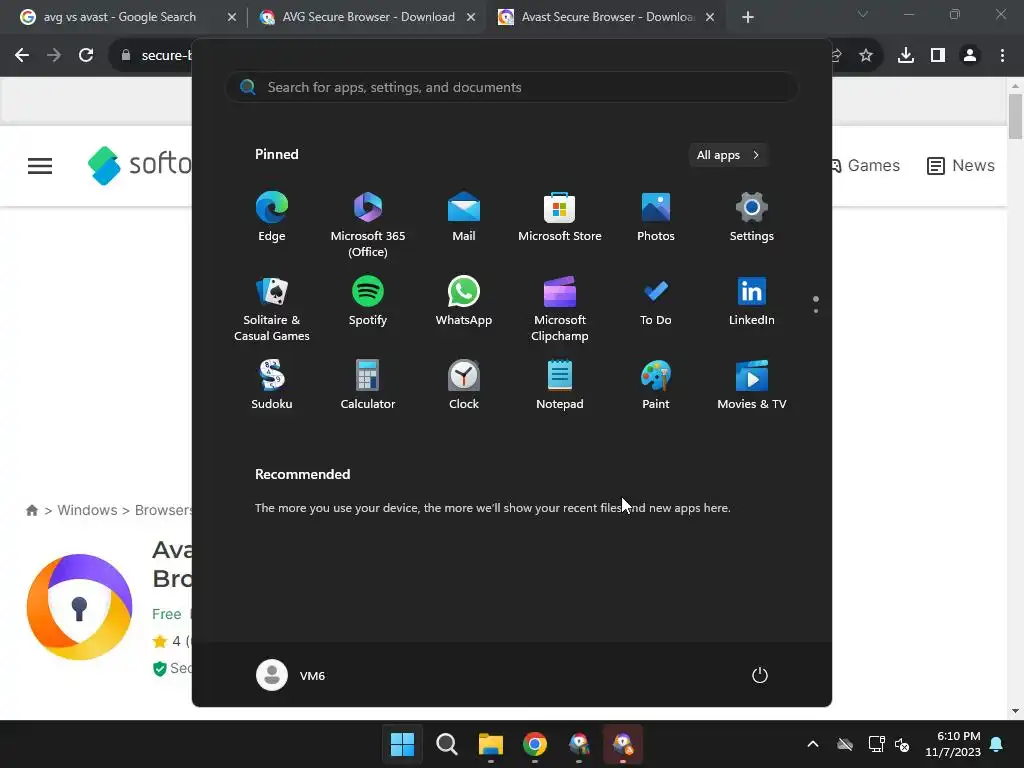The image size is (1024, 768).
Task: Click the Start menu search box
Action: pos(512,87)
